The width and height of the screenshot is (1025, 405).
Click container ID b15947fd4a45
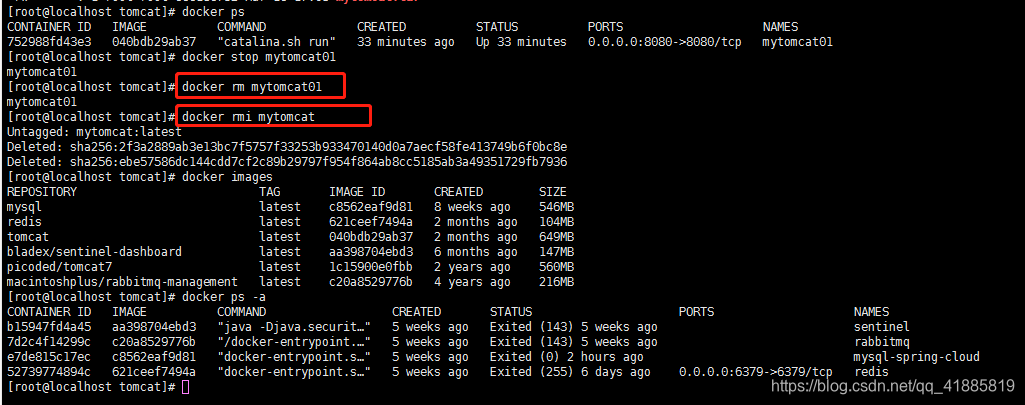(x=50, y=327)
